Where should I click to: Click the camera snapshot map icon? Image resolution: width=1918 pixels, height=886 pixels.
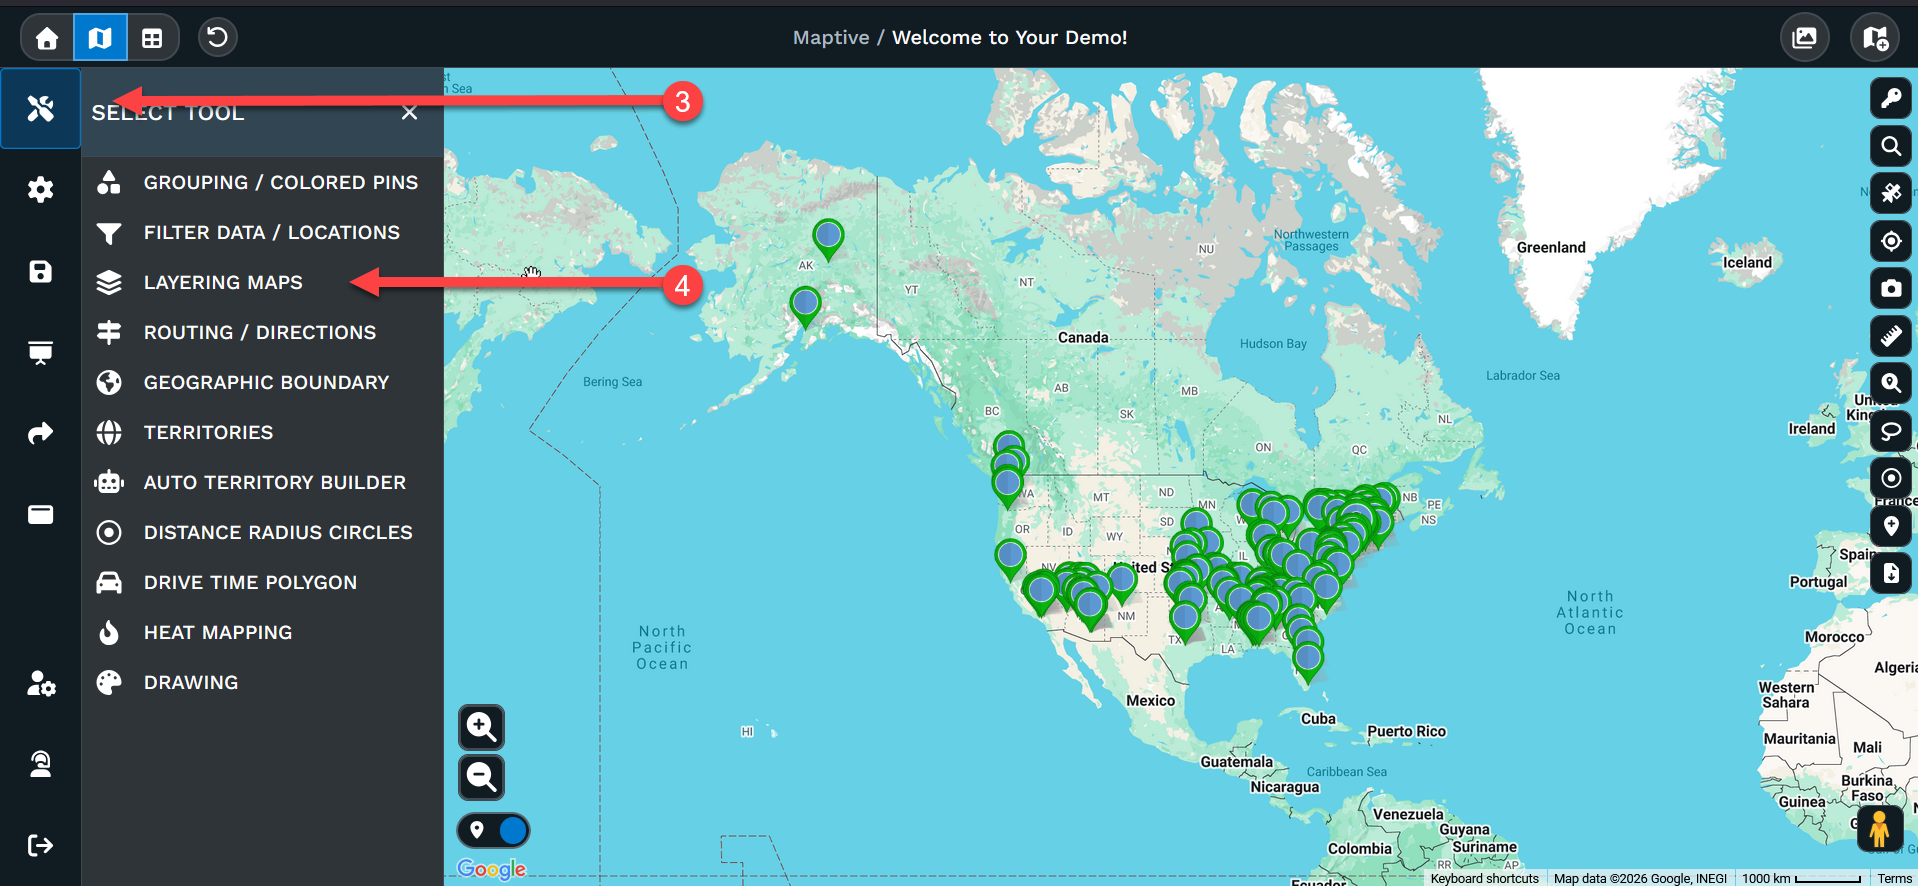[1890, 288]
